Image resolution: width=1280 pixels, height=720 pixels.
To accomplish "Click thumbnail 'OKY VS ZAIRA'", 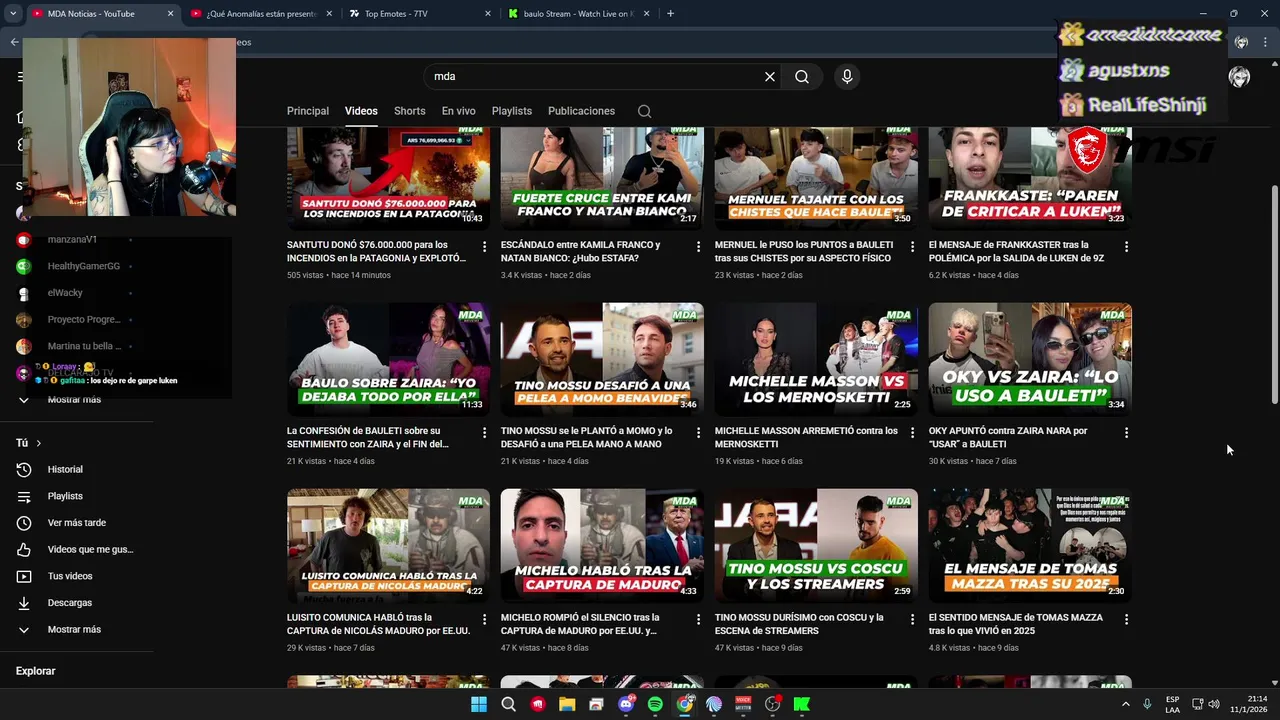I will (x=1030, y=360).
